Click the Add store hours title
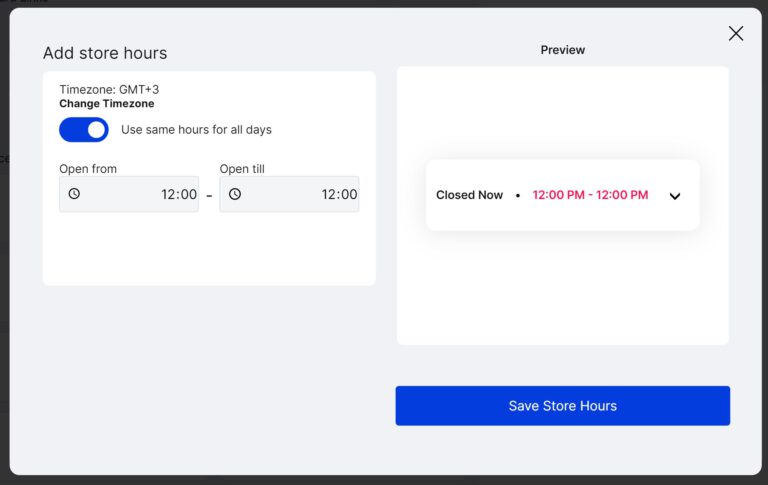 click(105, 53)
